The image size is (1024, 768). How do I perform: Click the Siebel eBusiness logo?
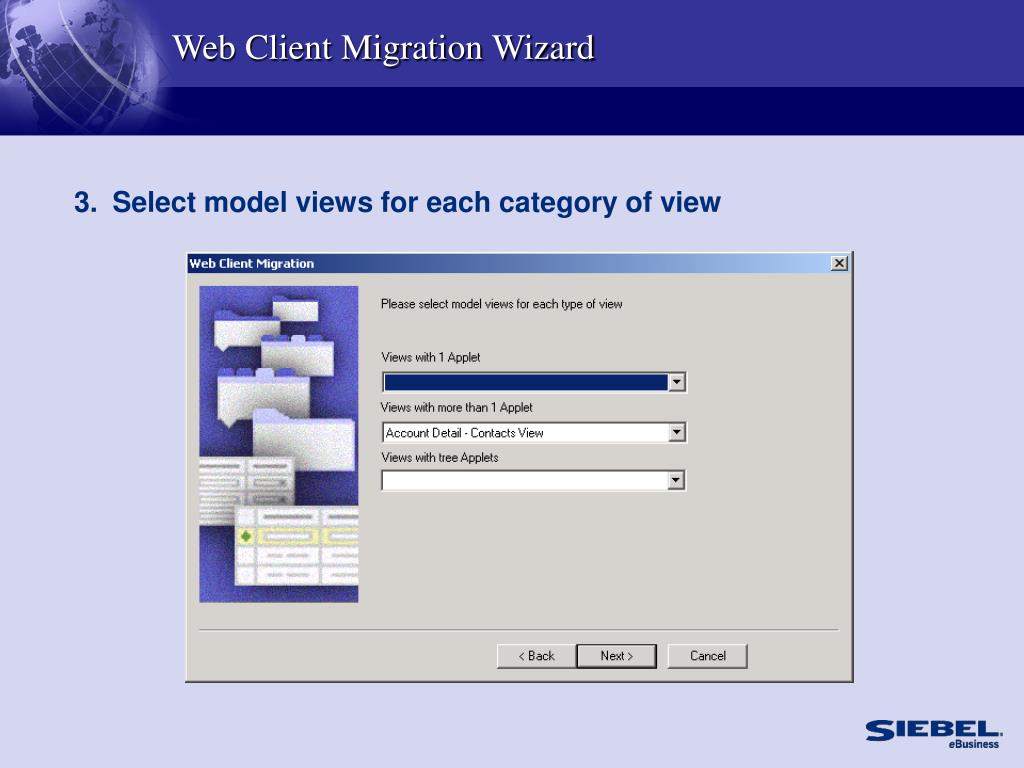pos(934,734)
